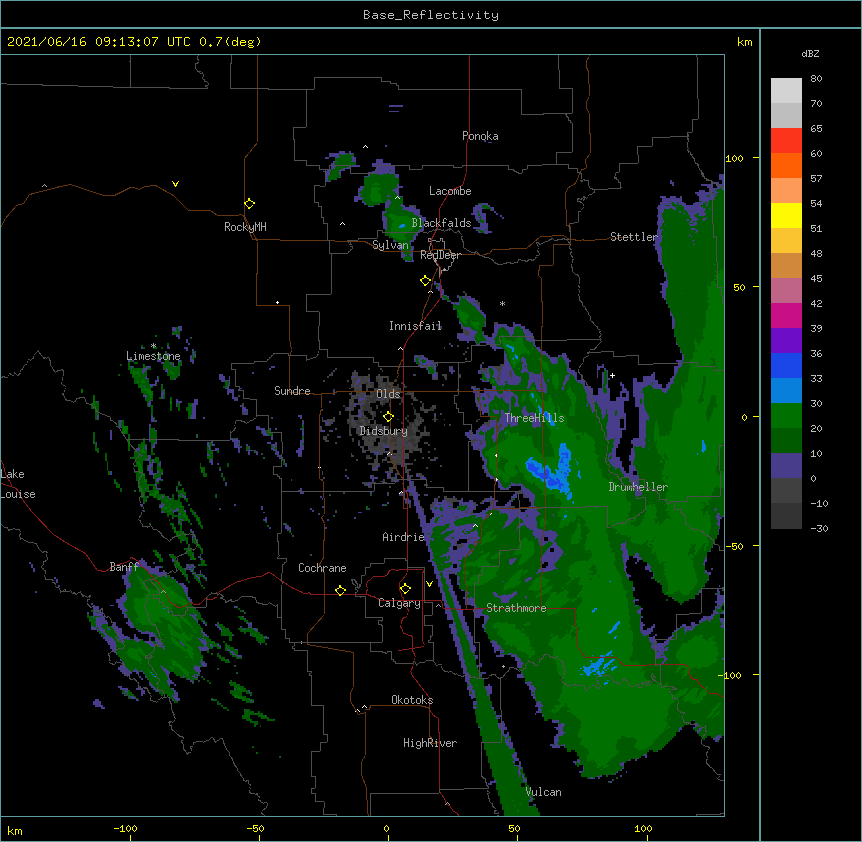Click the magenta 42 dBZ legend swatch
The height and width of the screenshot is (842, 862).
click(786, 315)
